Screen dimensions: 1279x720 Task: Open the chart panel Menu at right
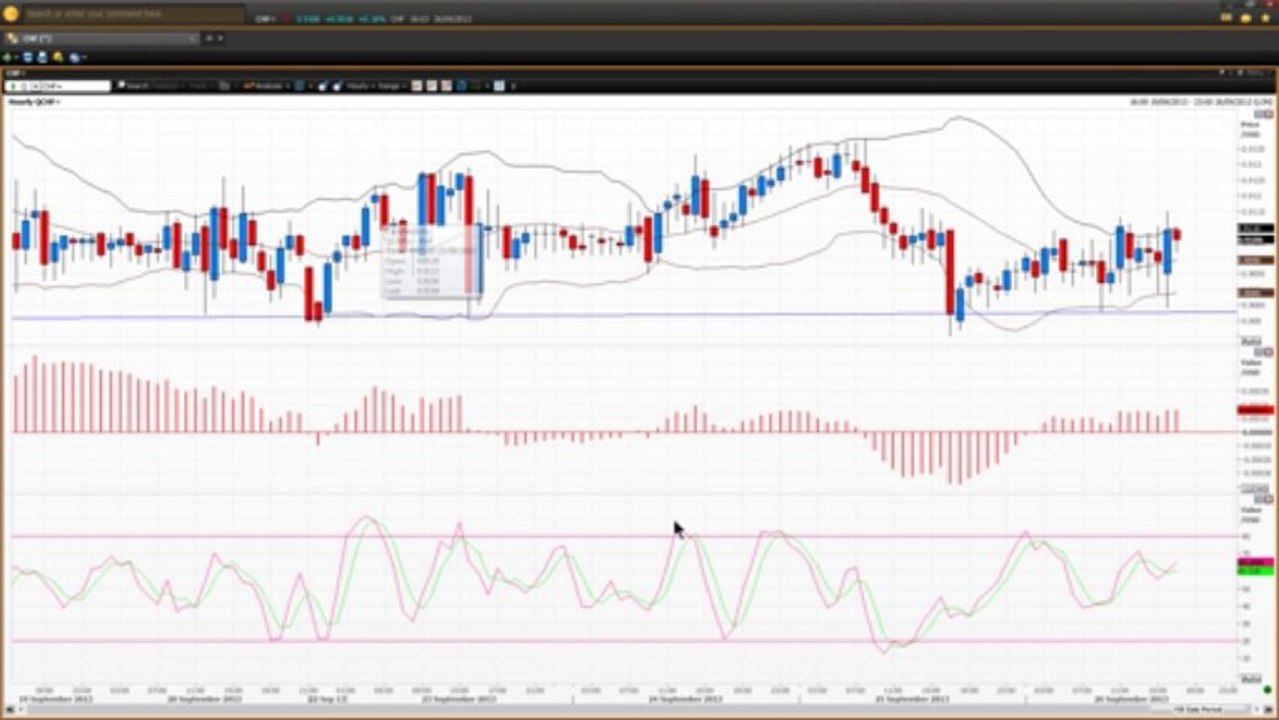(x=1254, y=73)
